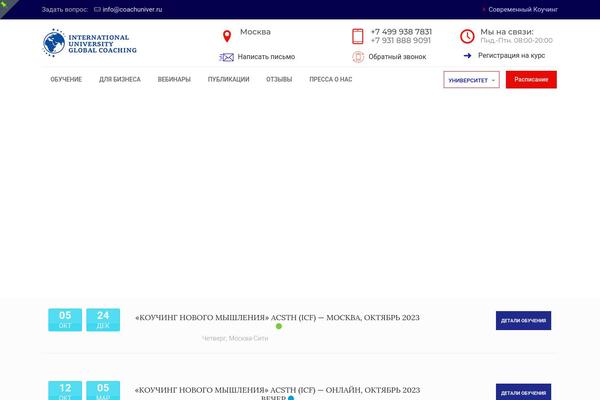This screenshot has height=400, width=600.
Task: Click the 12 ОКТ start date badge
Action: click(x=65, y=390)
